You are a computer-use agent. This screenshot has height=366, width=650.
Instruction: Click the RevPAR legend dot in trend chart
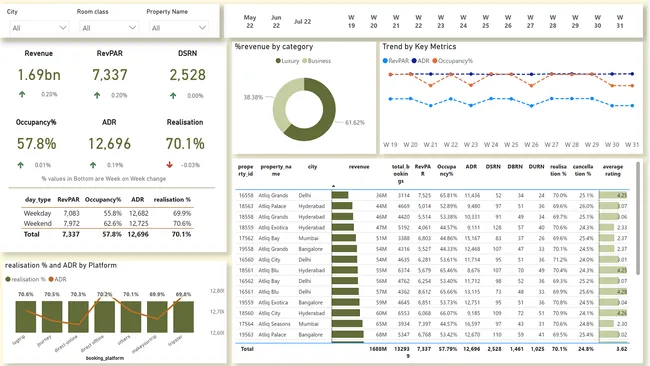point(385,61)
